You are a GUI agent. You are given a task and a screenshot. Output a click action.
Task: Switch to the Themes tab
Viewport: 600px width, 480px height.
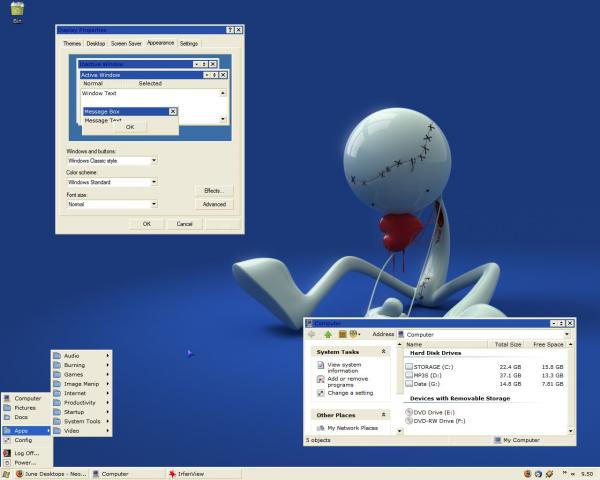click(72, 44)
